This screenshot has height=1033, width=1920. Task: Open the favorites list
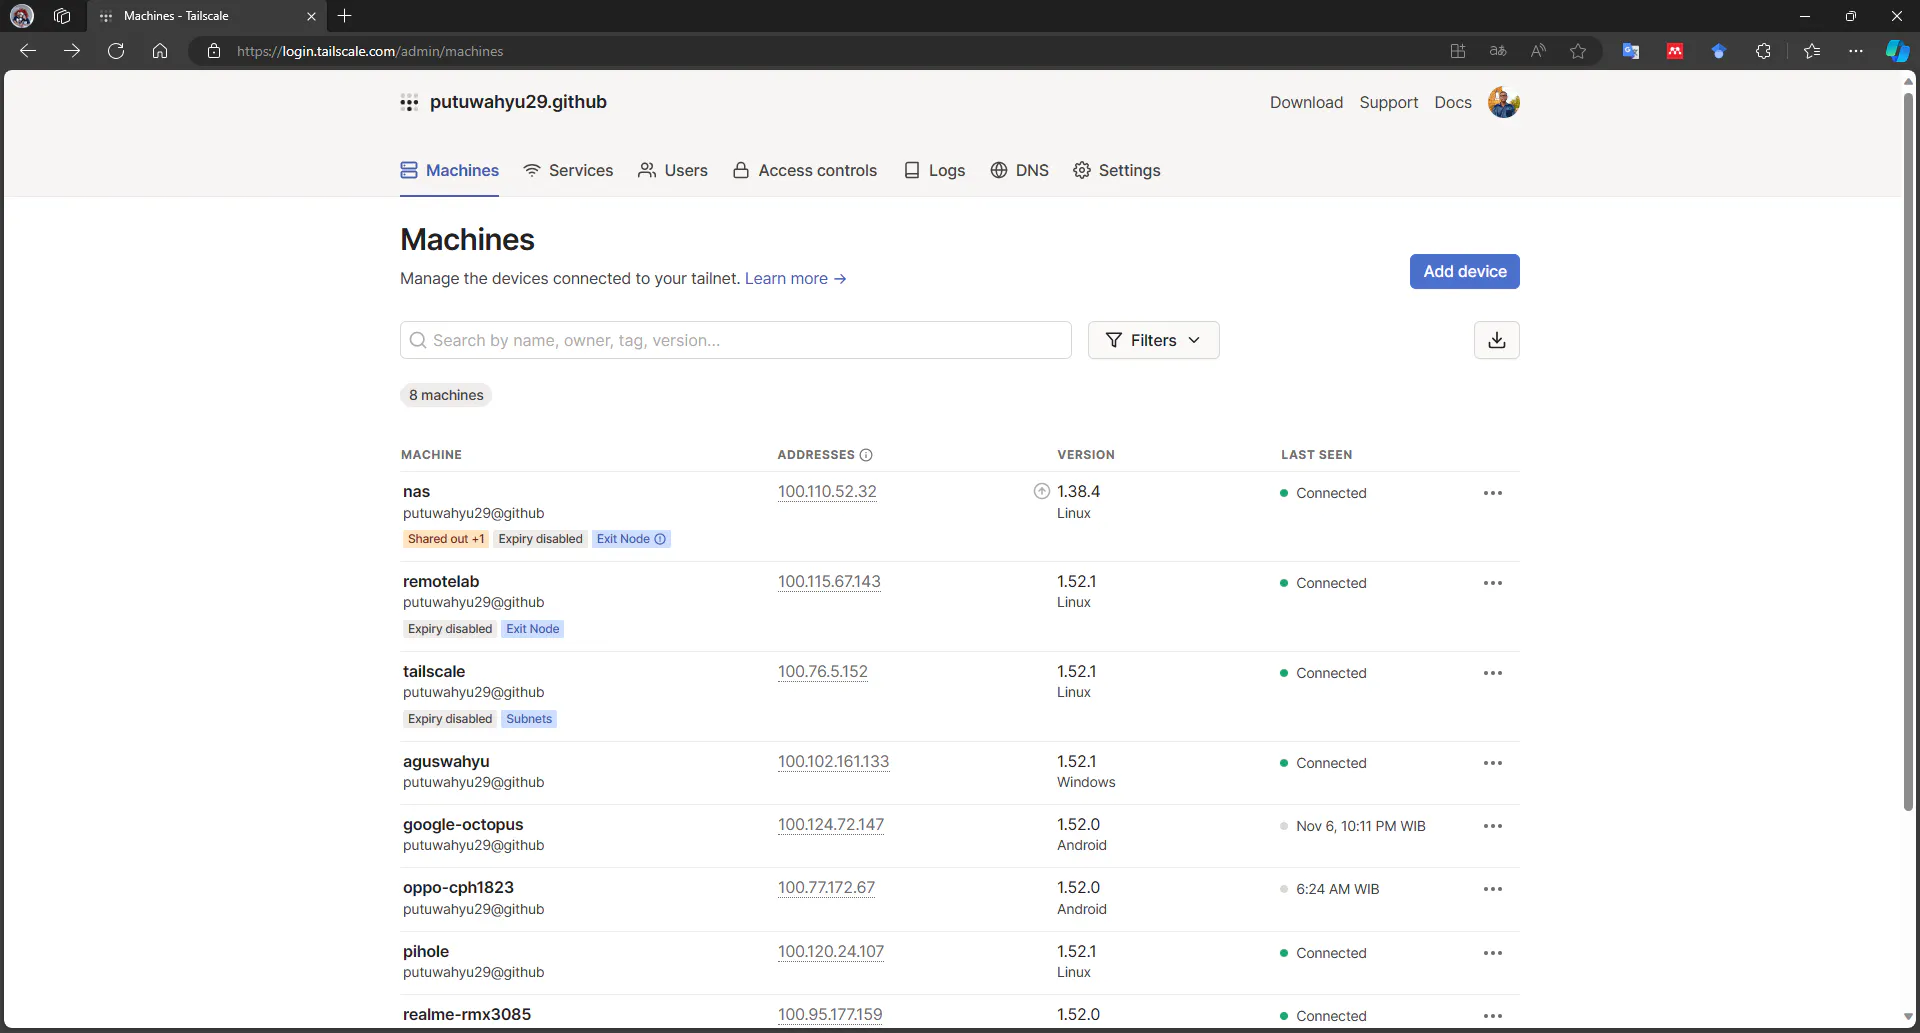tap(1812, 51)
